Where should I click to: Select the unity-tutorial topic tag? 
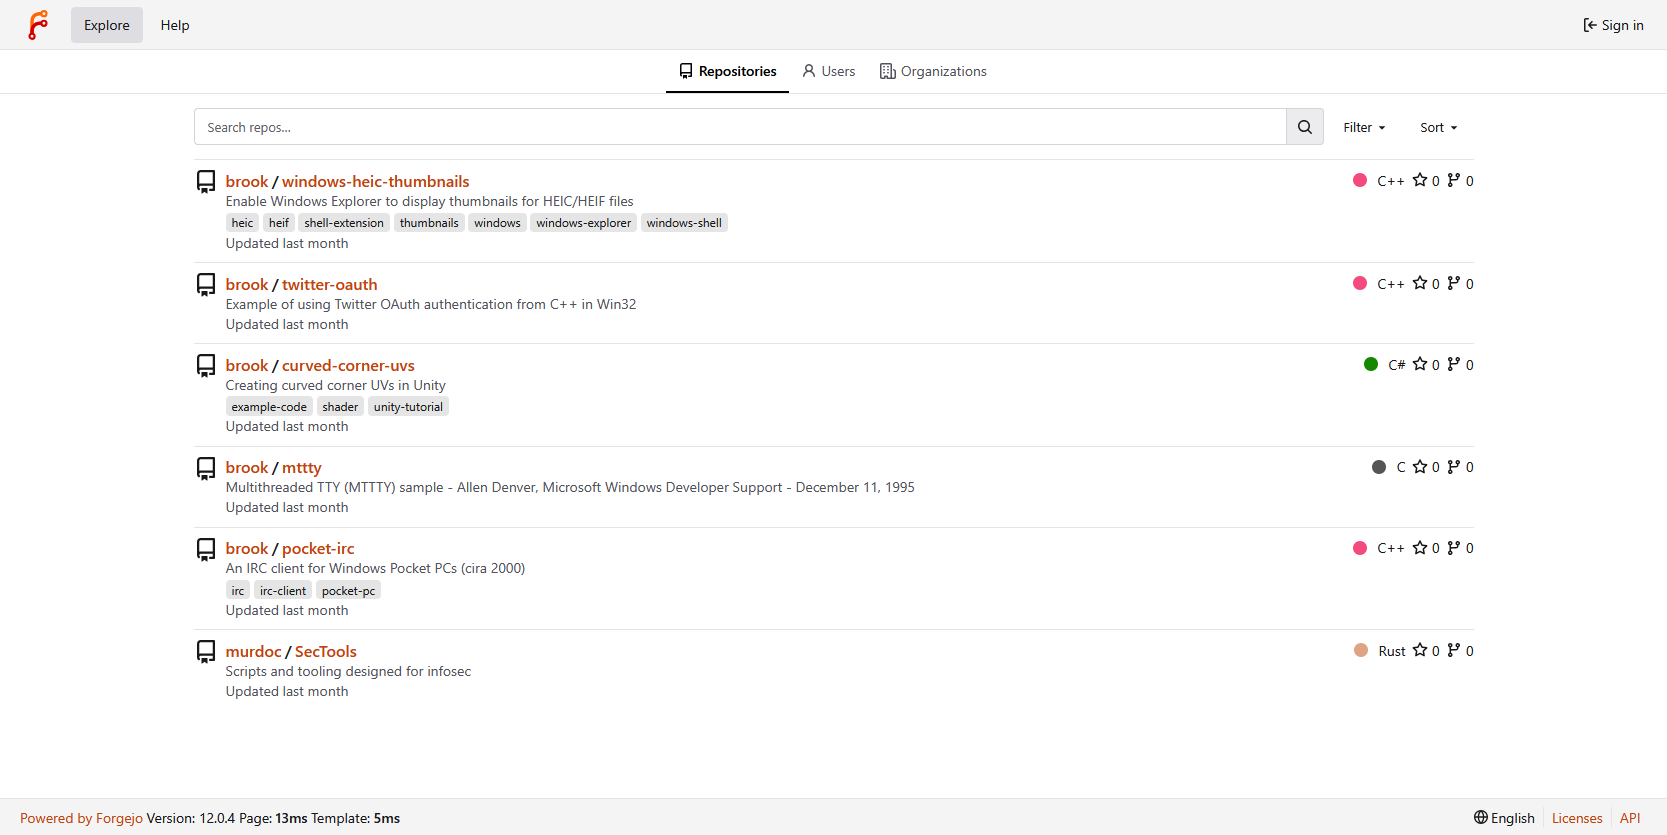(408, 407)
